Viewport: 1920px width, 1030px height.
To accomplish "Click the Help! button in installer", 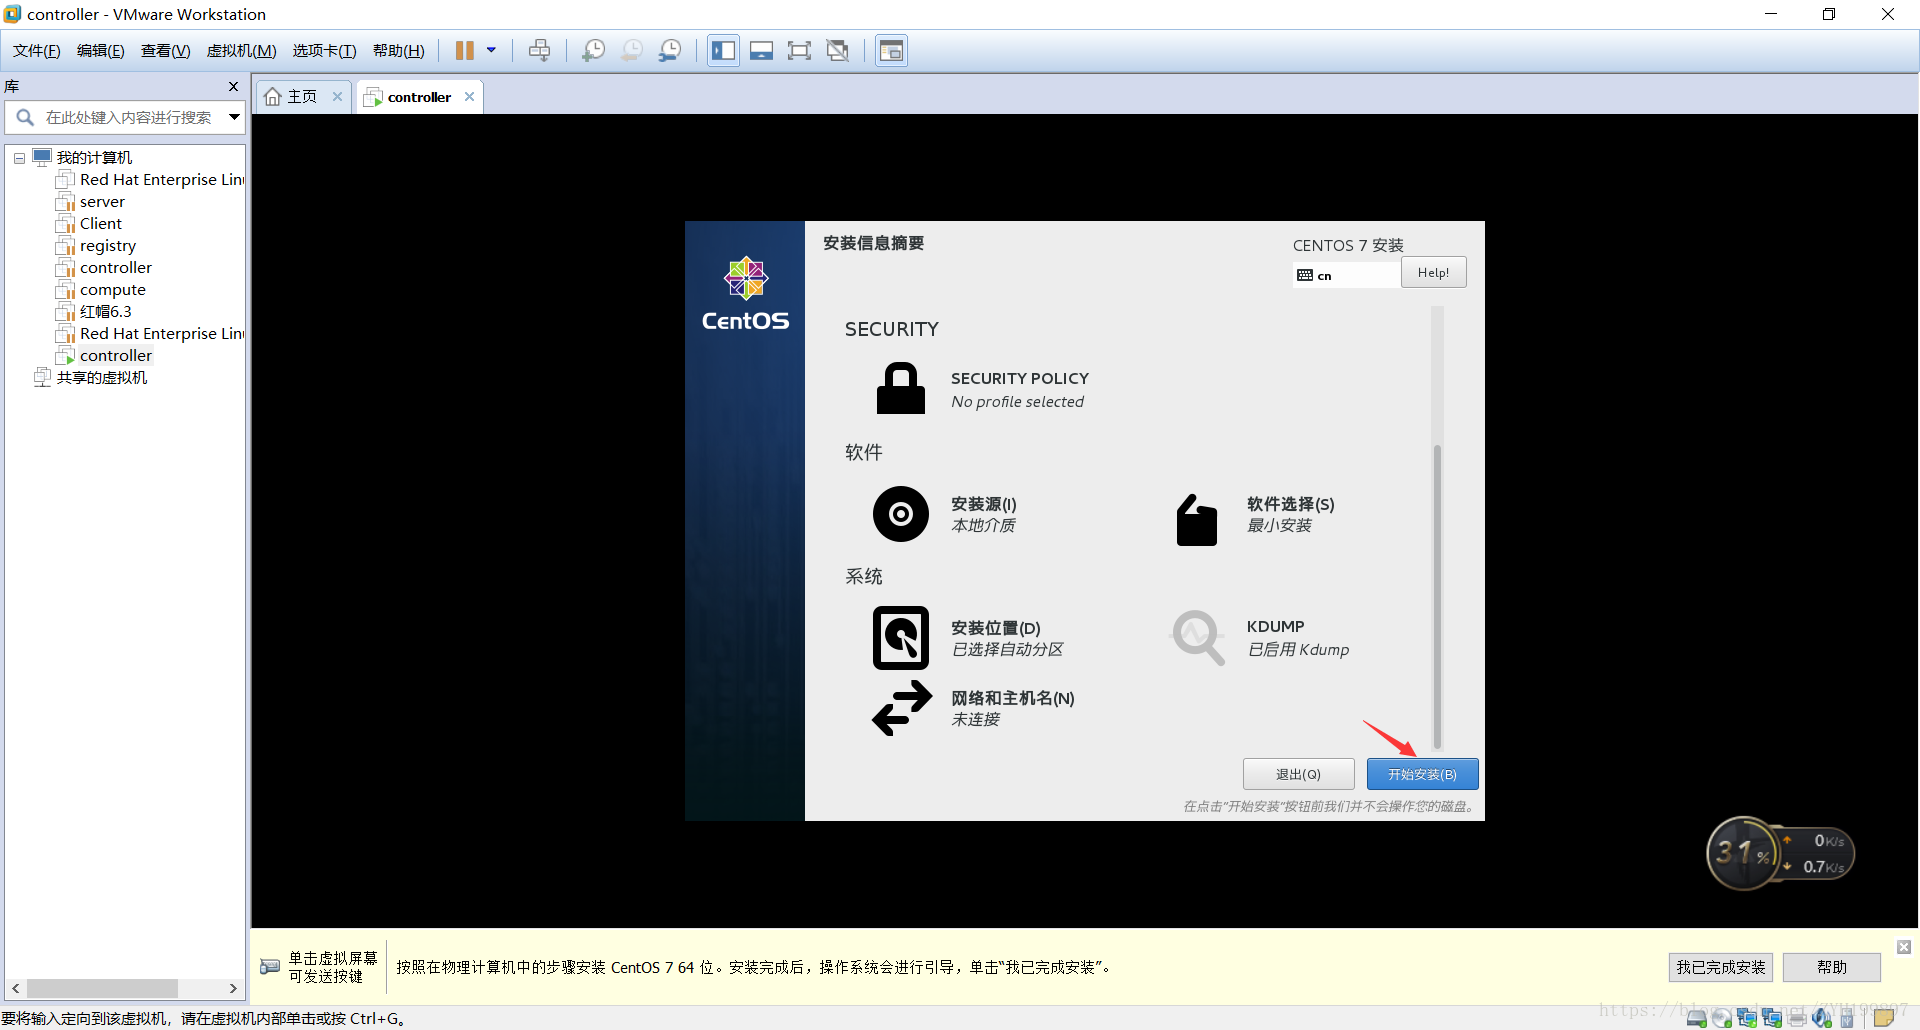I will (x=1433, y=273).
